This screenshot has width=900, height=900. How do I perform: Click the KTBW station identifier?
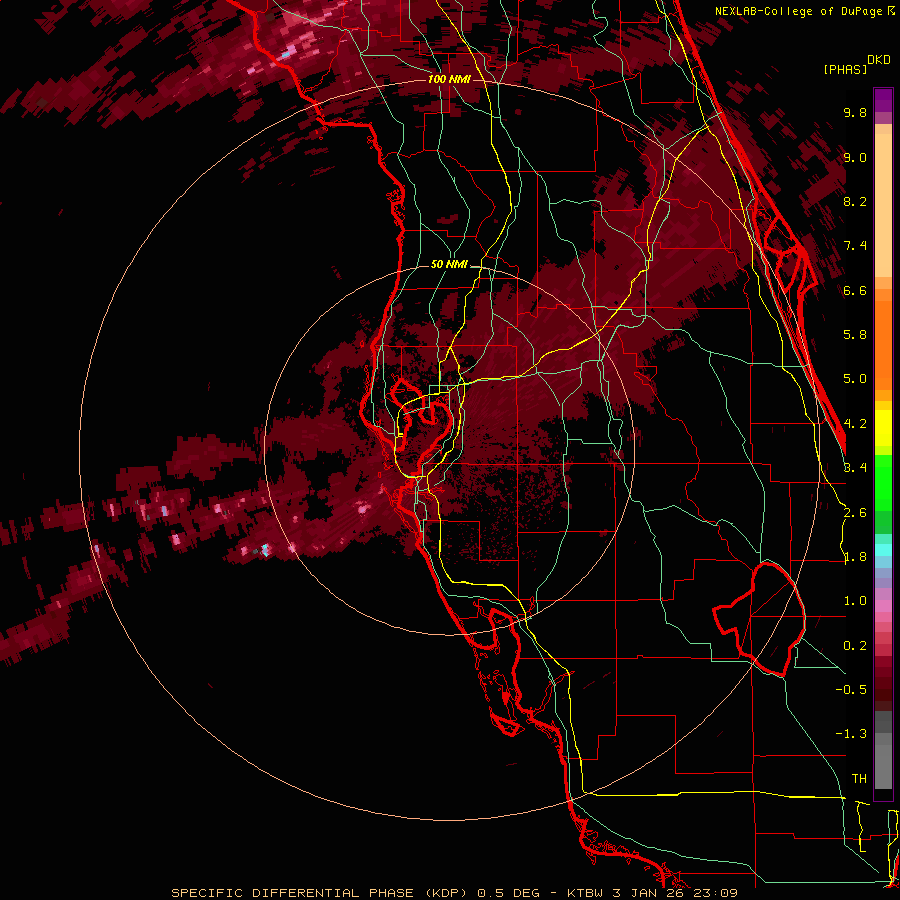point(587,893)
